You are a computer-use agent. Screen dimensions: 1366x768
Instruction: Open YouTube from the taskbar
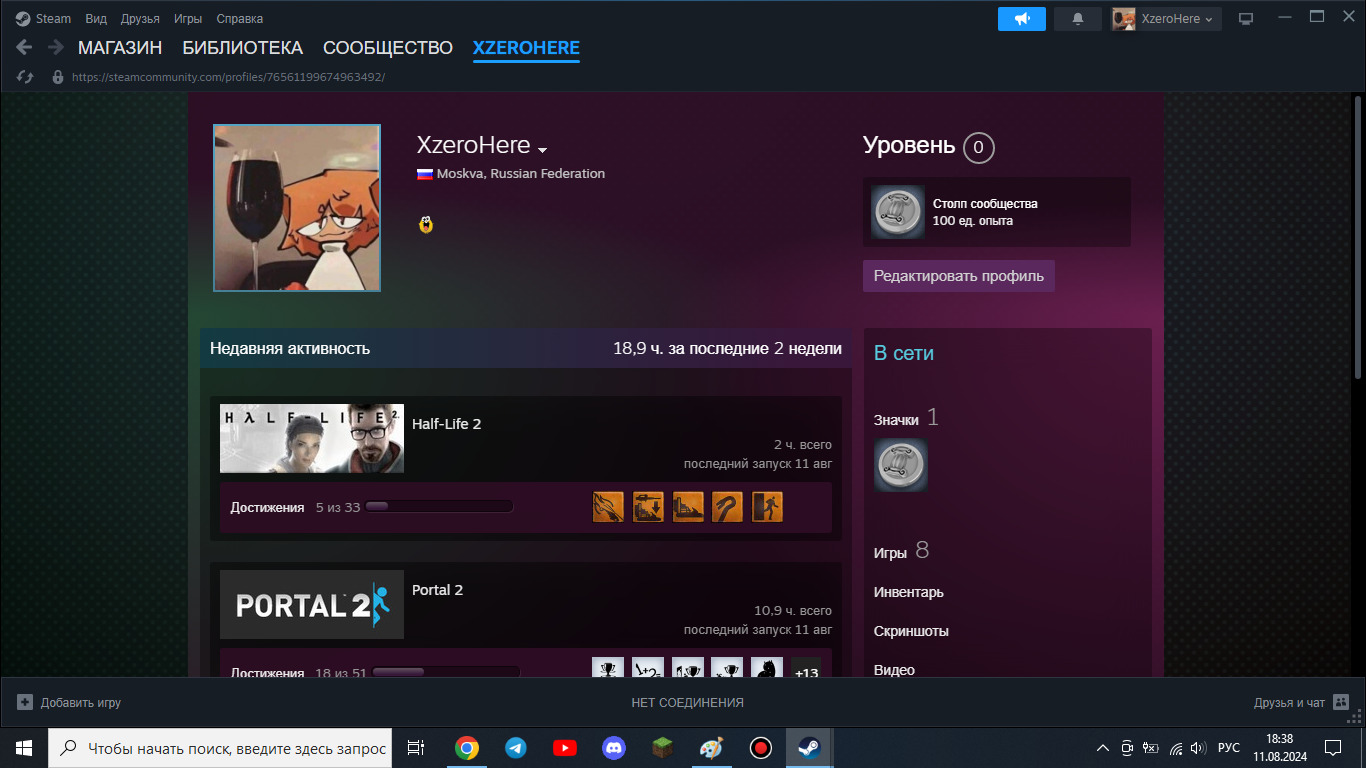click(x=565, y=748)
